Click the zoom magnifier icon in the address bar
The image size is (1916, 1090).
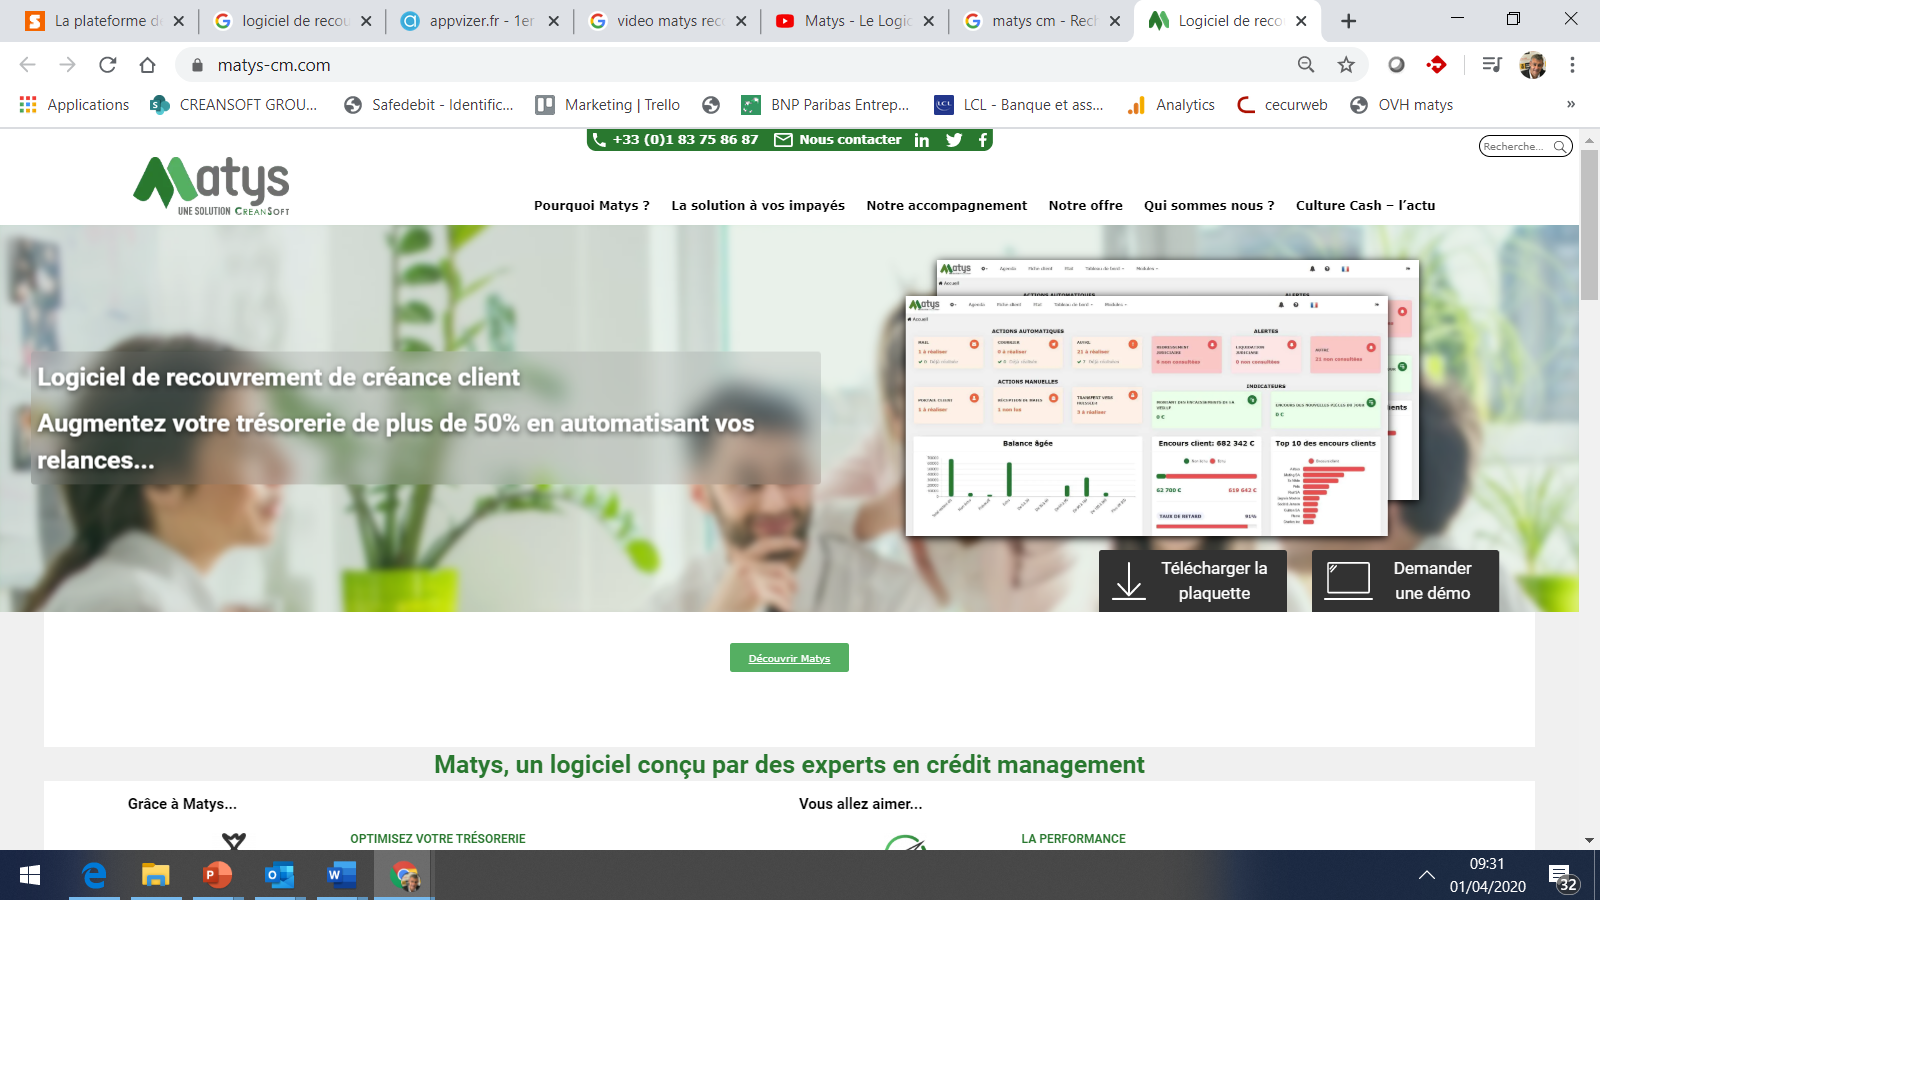pos(1306,65)
